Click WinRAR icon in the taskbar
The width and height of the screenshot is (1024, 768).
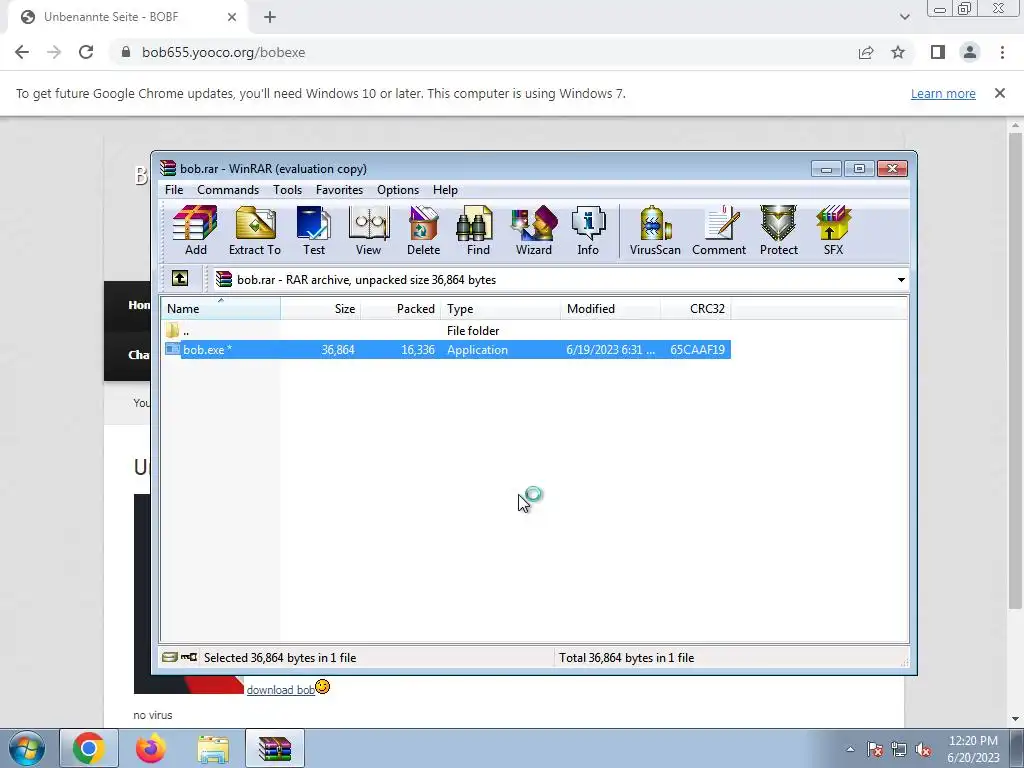(275, 748)
